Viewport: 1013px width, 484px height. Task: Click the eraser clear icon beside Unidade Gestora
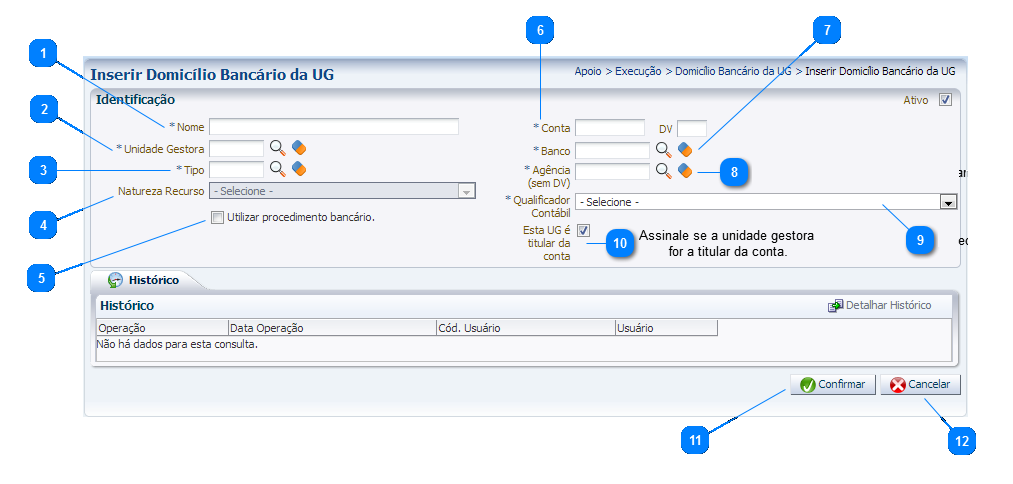298,148
